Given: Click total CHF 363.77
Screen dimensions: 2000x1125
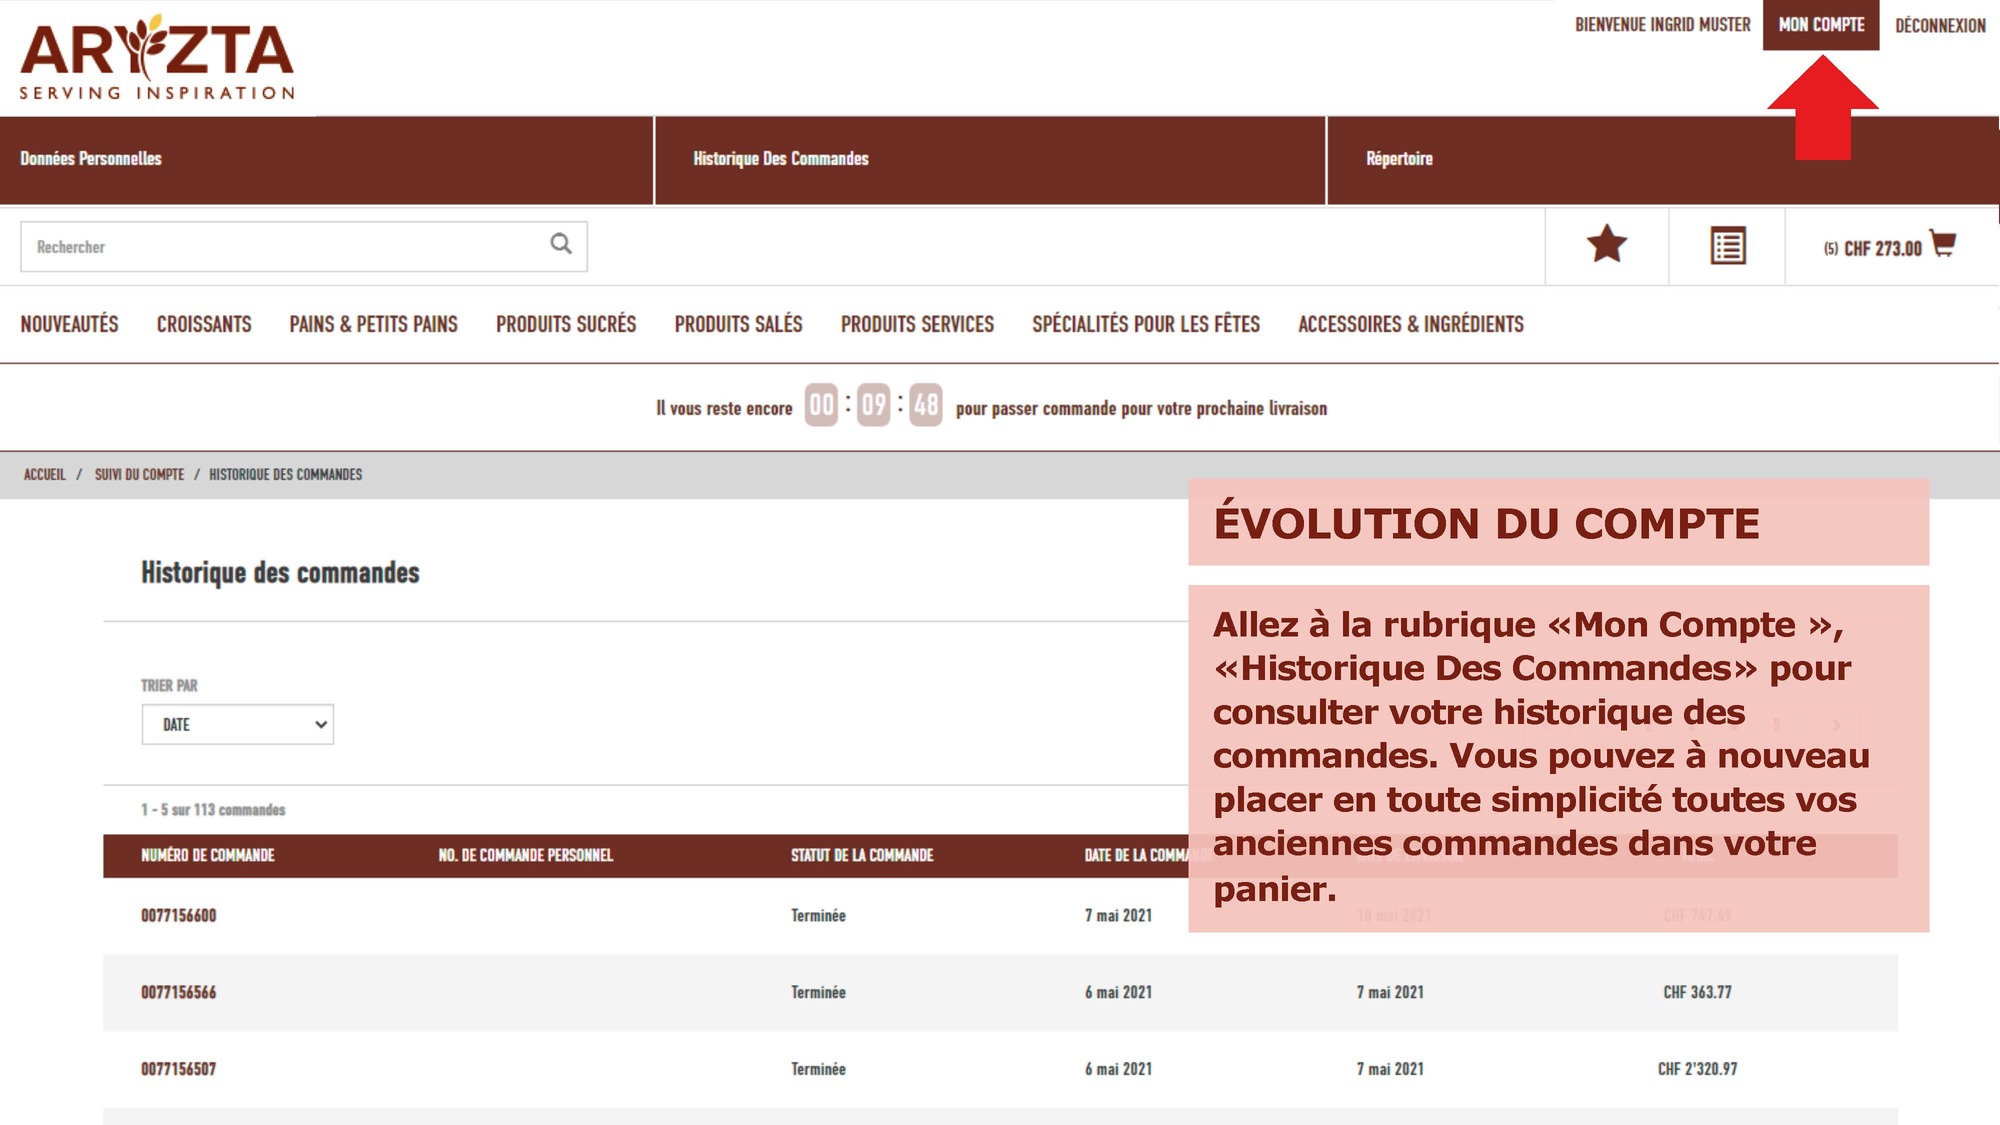Looking at the screenshot, I should 1697,992.
